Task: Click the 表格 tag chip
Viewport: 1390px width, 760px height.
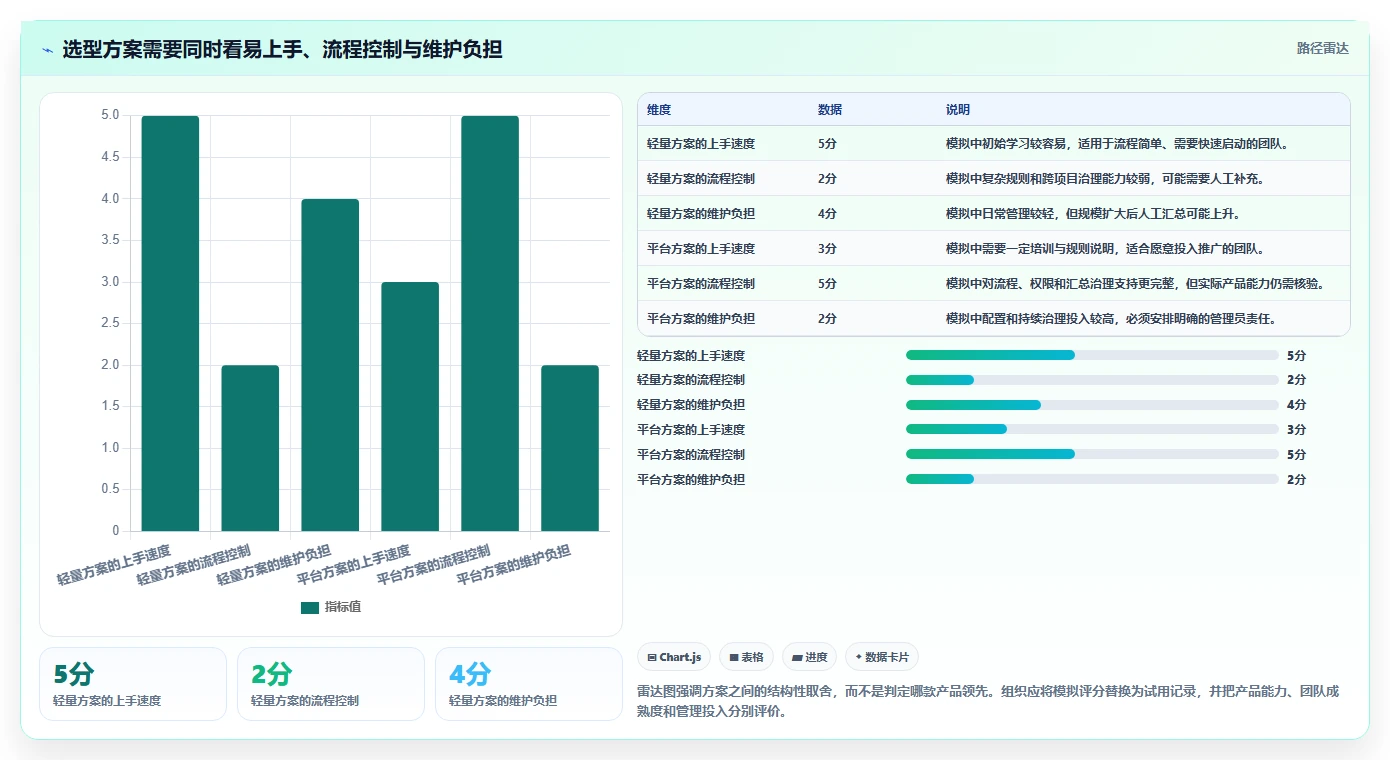Action: point(746,657)
